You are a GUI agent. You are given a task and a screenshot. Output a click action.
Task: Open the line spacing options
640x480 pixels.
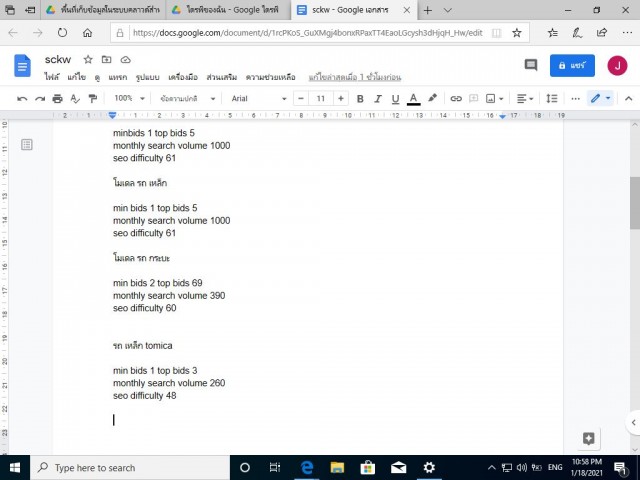coord(551,98)
